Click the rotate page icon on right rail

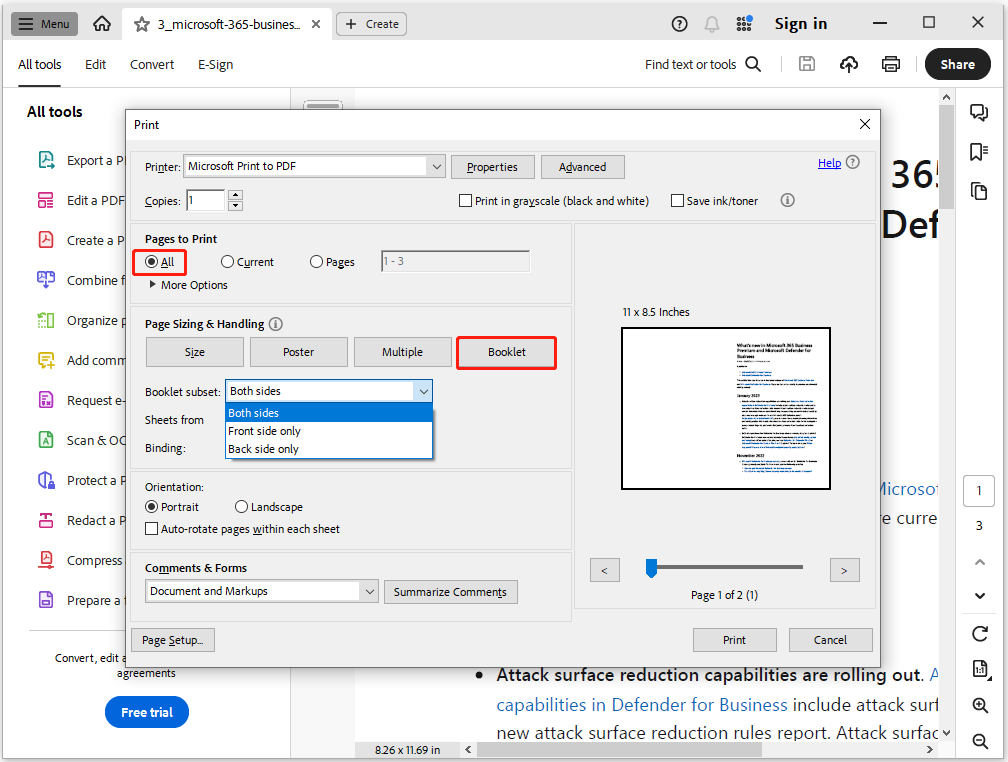pyautogui.click(x=980, y=634)
